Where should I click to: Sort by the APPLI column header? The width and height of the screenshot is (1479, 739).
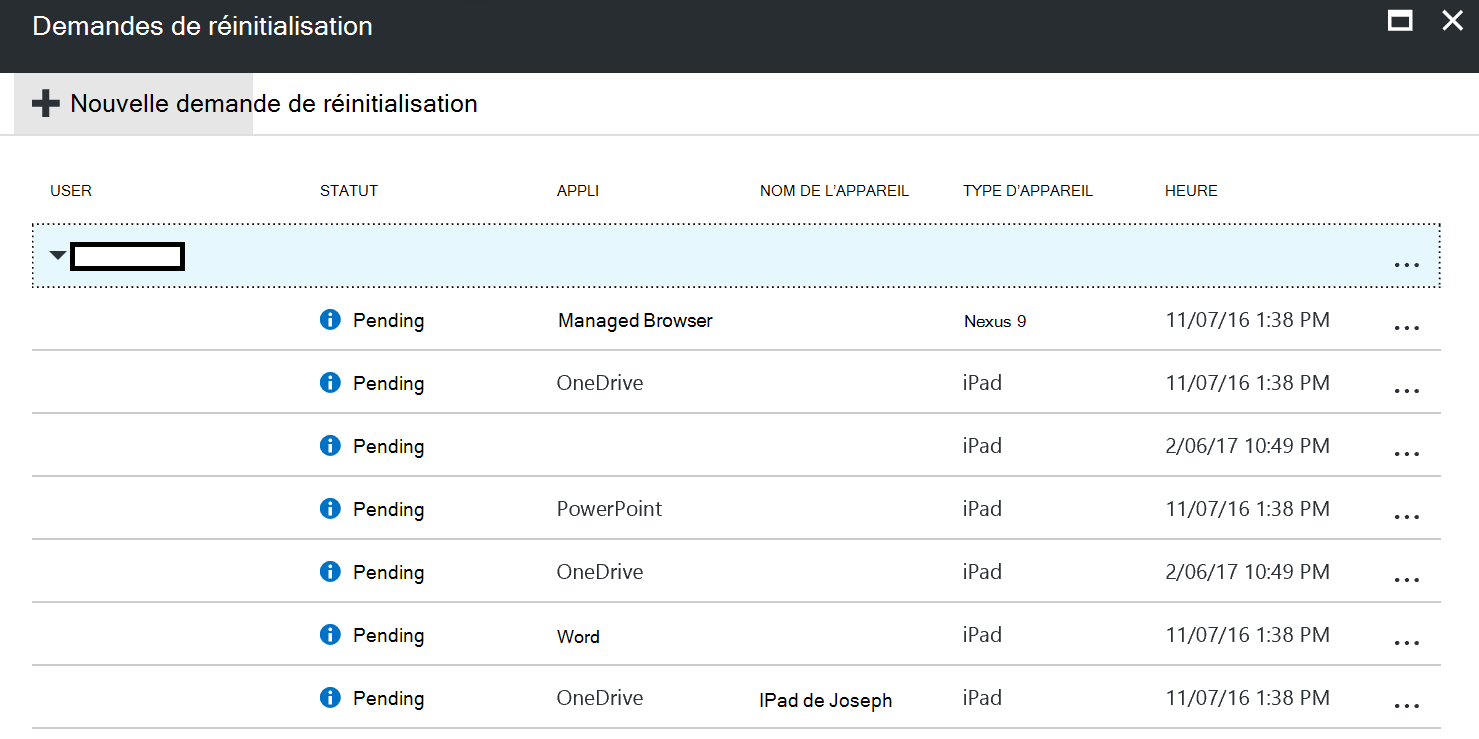click(x=578, y=190)
